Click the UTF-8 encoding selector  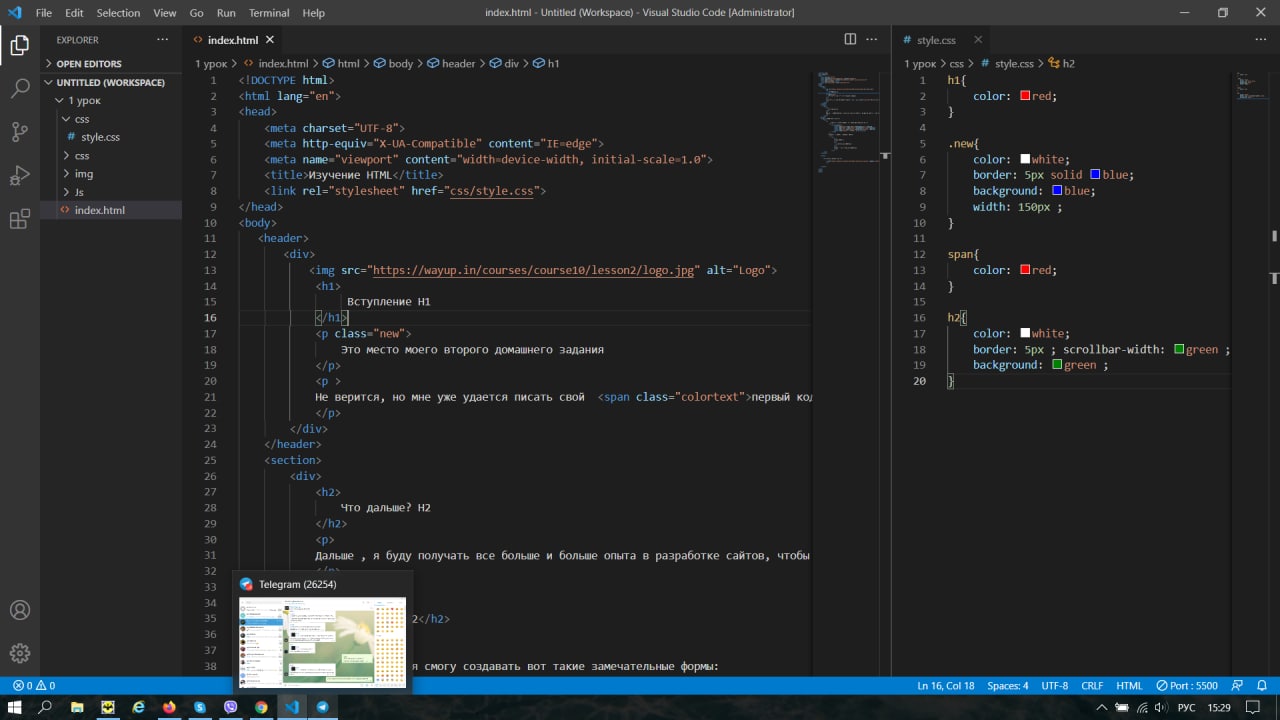coord(1054,686)
